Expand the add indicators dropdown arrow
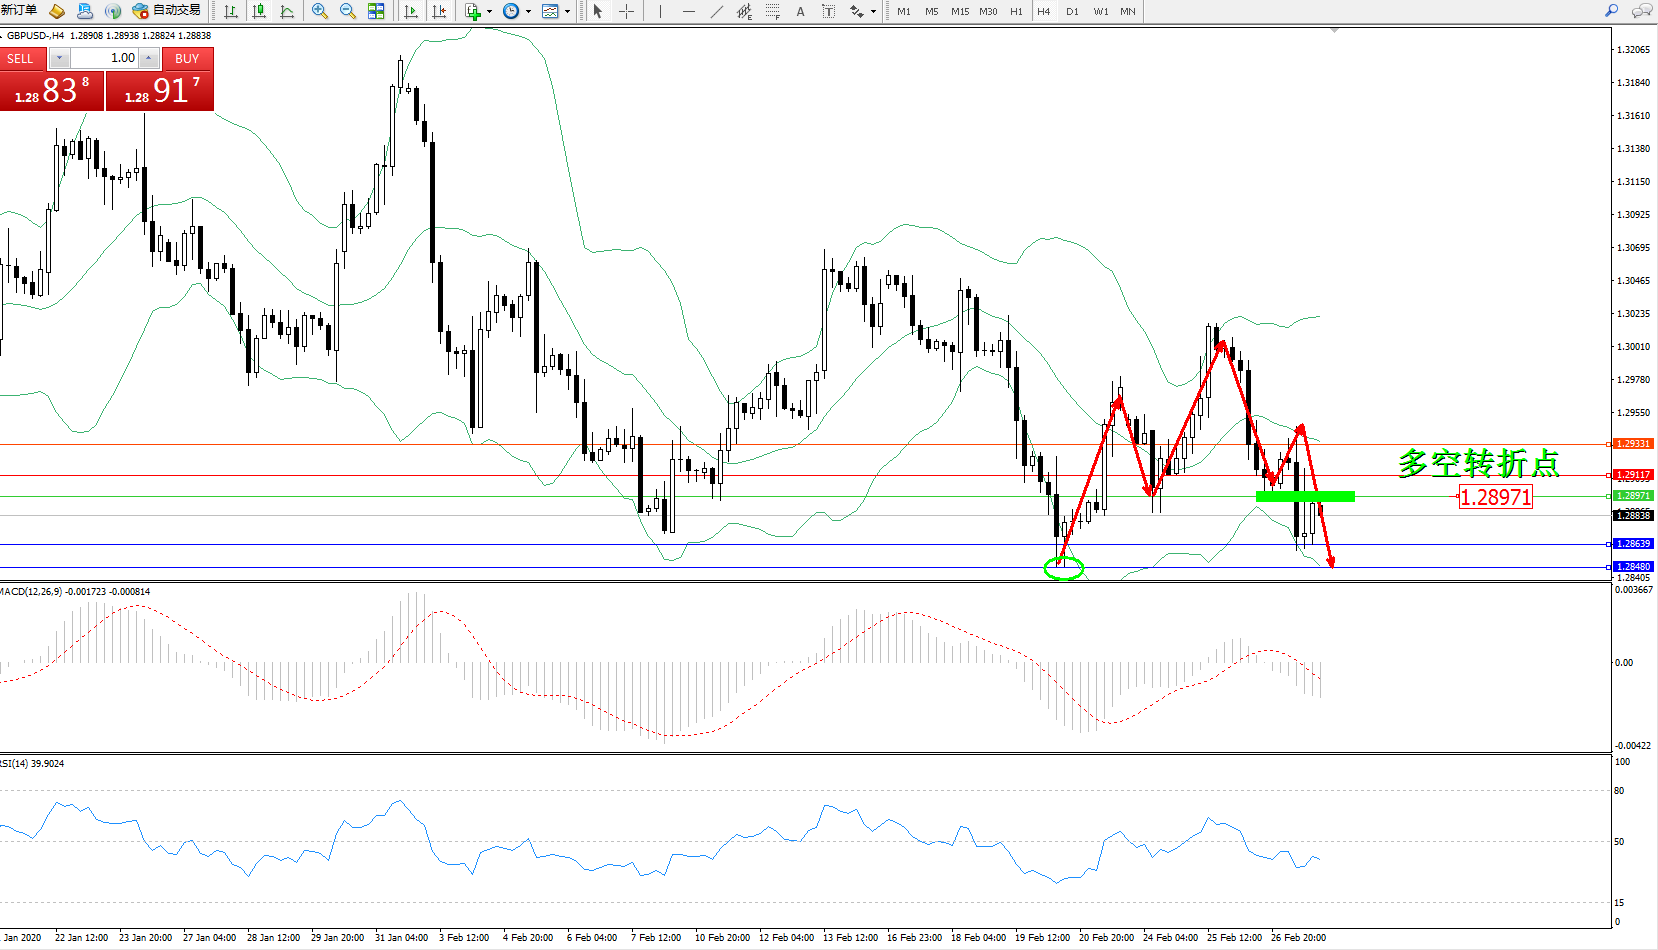The width and height of the screenshot is (1658, 950). [x=489, y=12]
